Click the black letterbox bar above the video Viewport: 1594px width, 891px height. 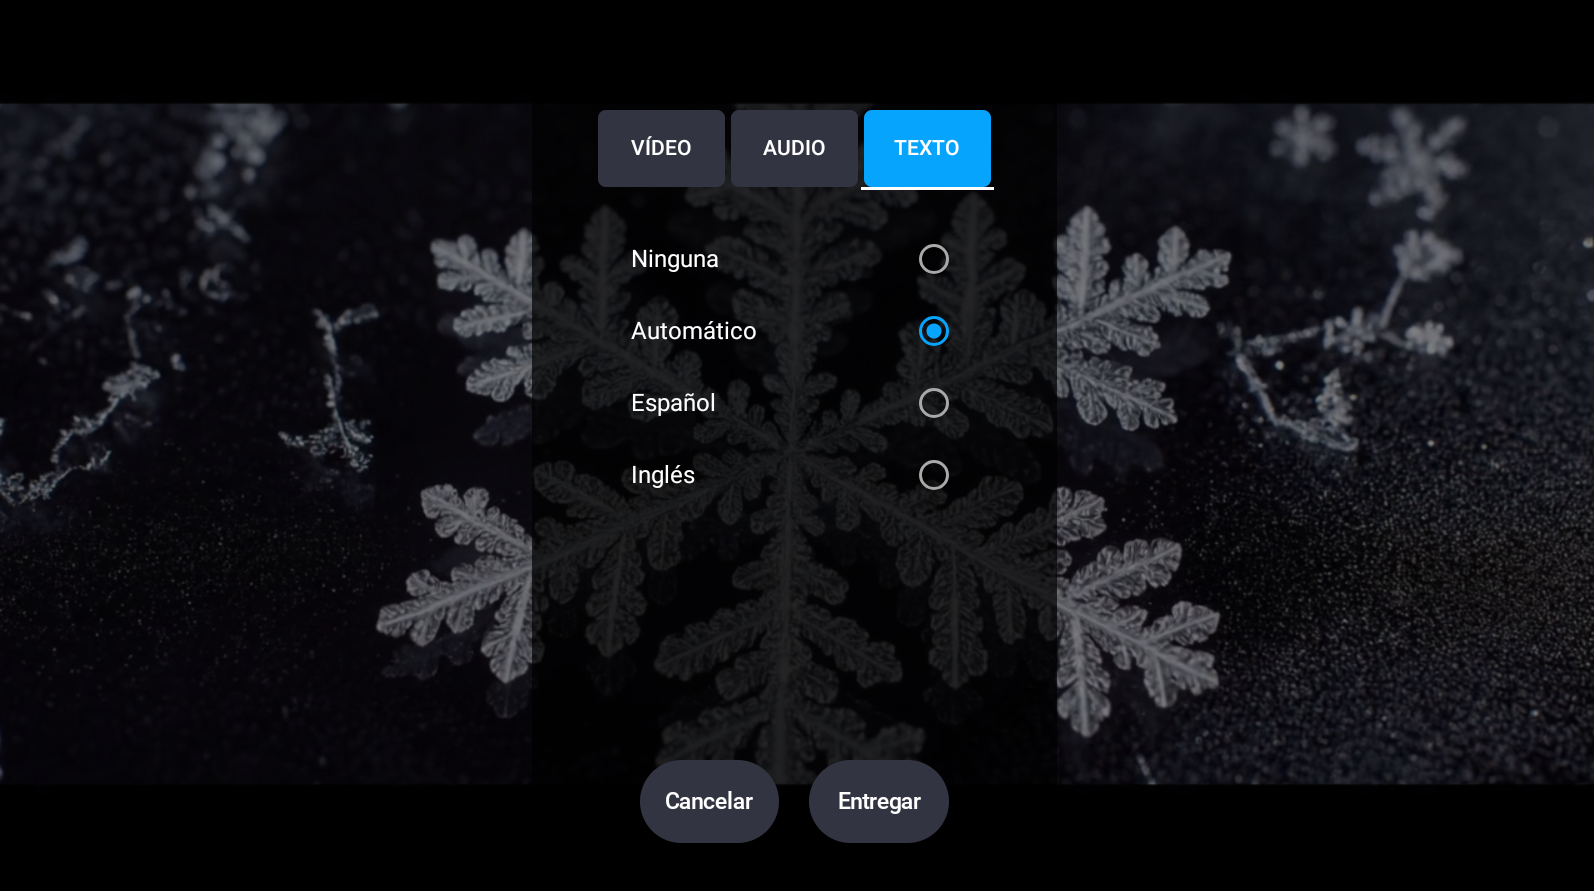pos(797,50)
